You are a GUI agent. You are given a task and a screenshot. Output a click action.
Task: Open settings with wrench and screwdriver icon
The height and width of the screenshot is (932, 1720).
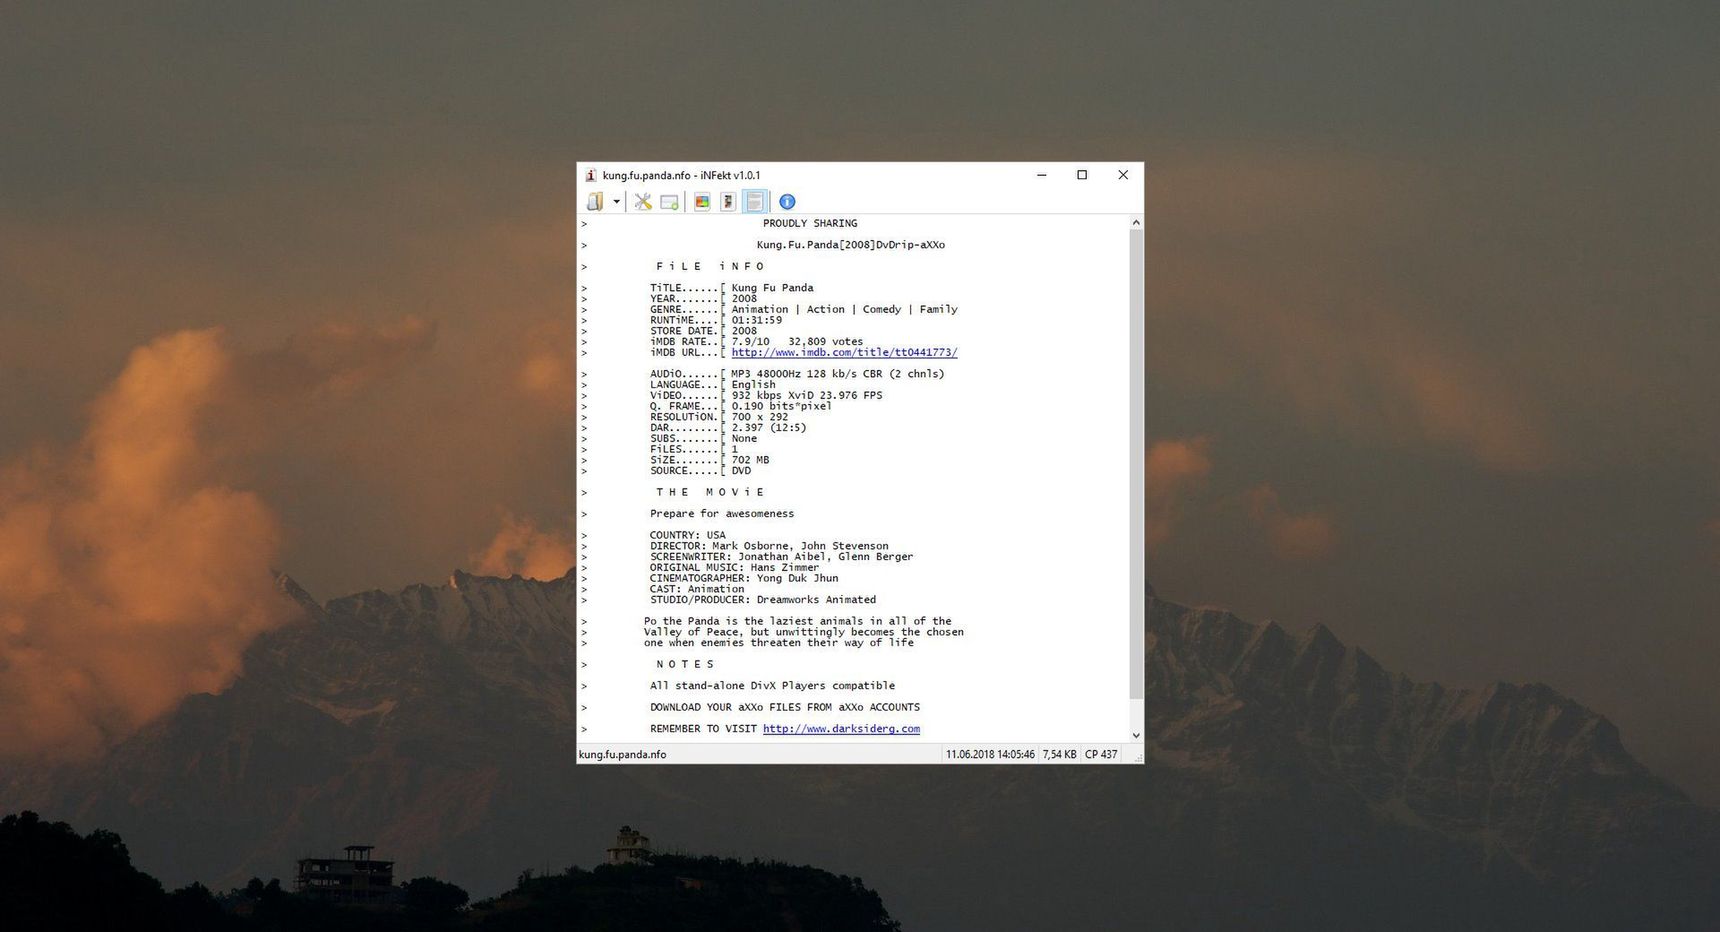(643, 202)
